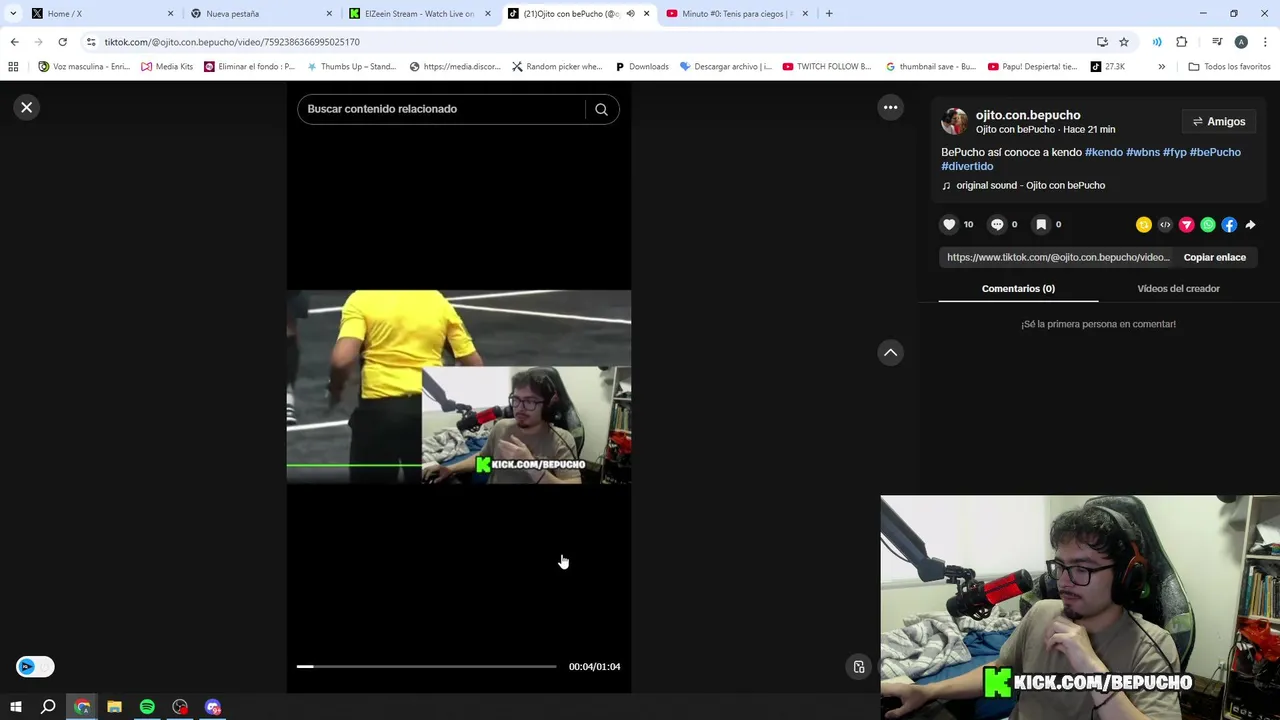Click the address bar URL
The image size is (1280, 720).
pyautogui.click(x=232, y=42)
